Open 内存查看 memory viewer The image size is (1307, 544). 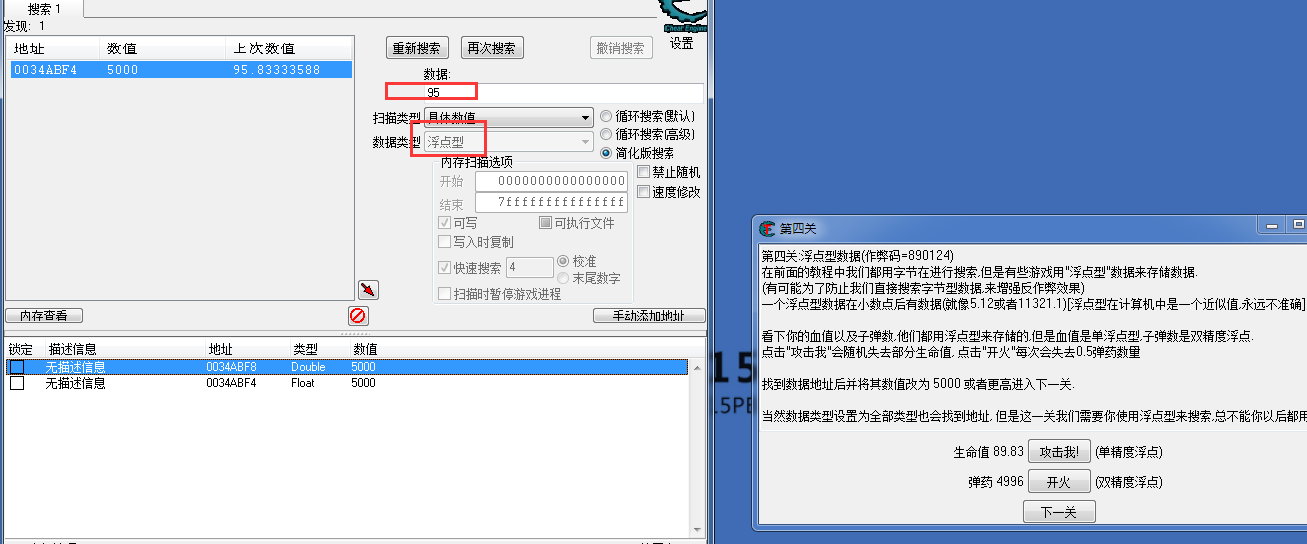(x=44, y=315)
